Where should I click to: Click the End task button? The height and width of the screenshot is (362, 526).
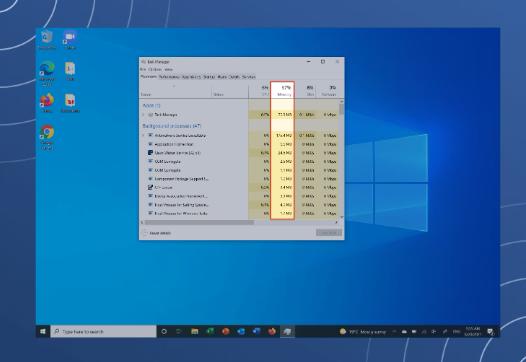click(x=329, y=233)
